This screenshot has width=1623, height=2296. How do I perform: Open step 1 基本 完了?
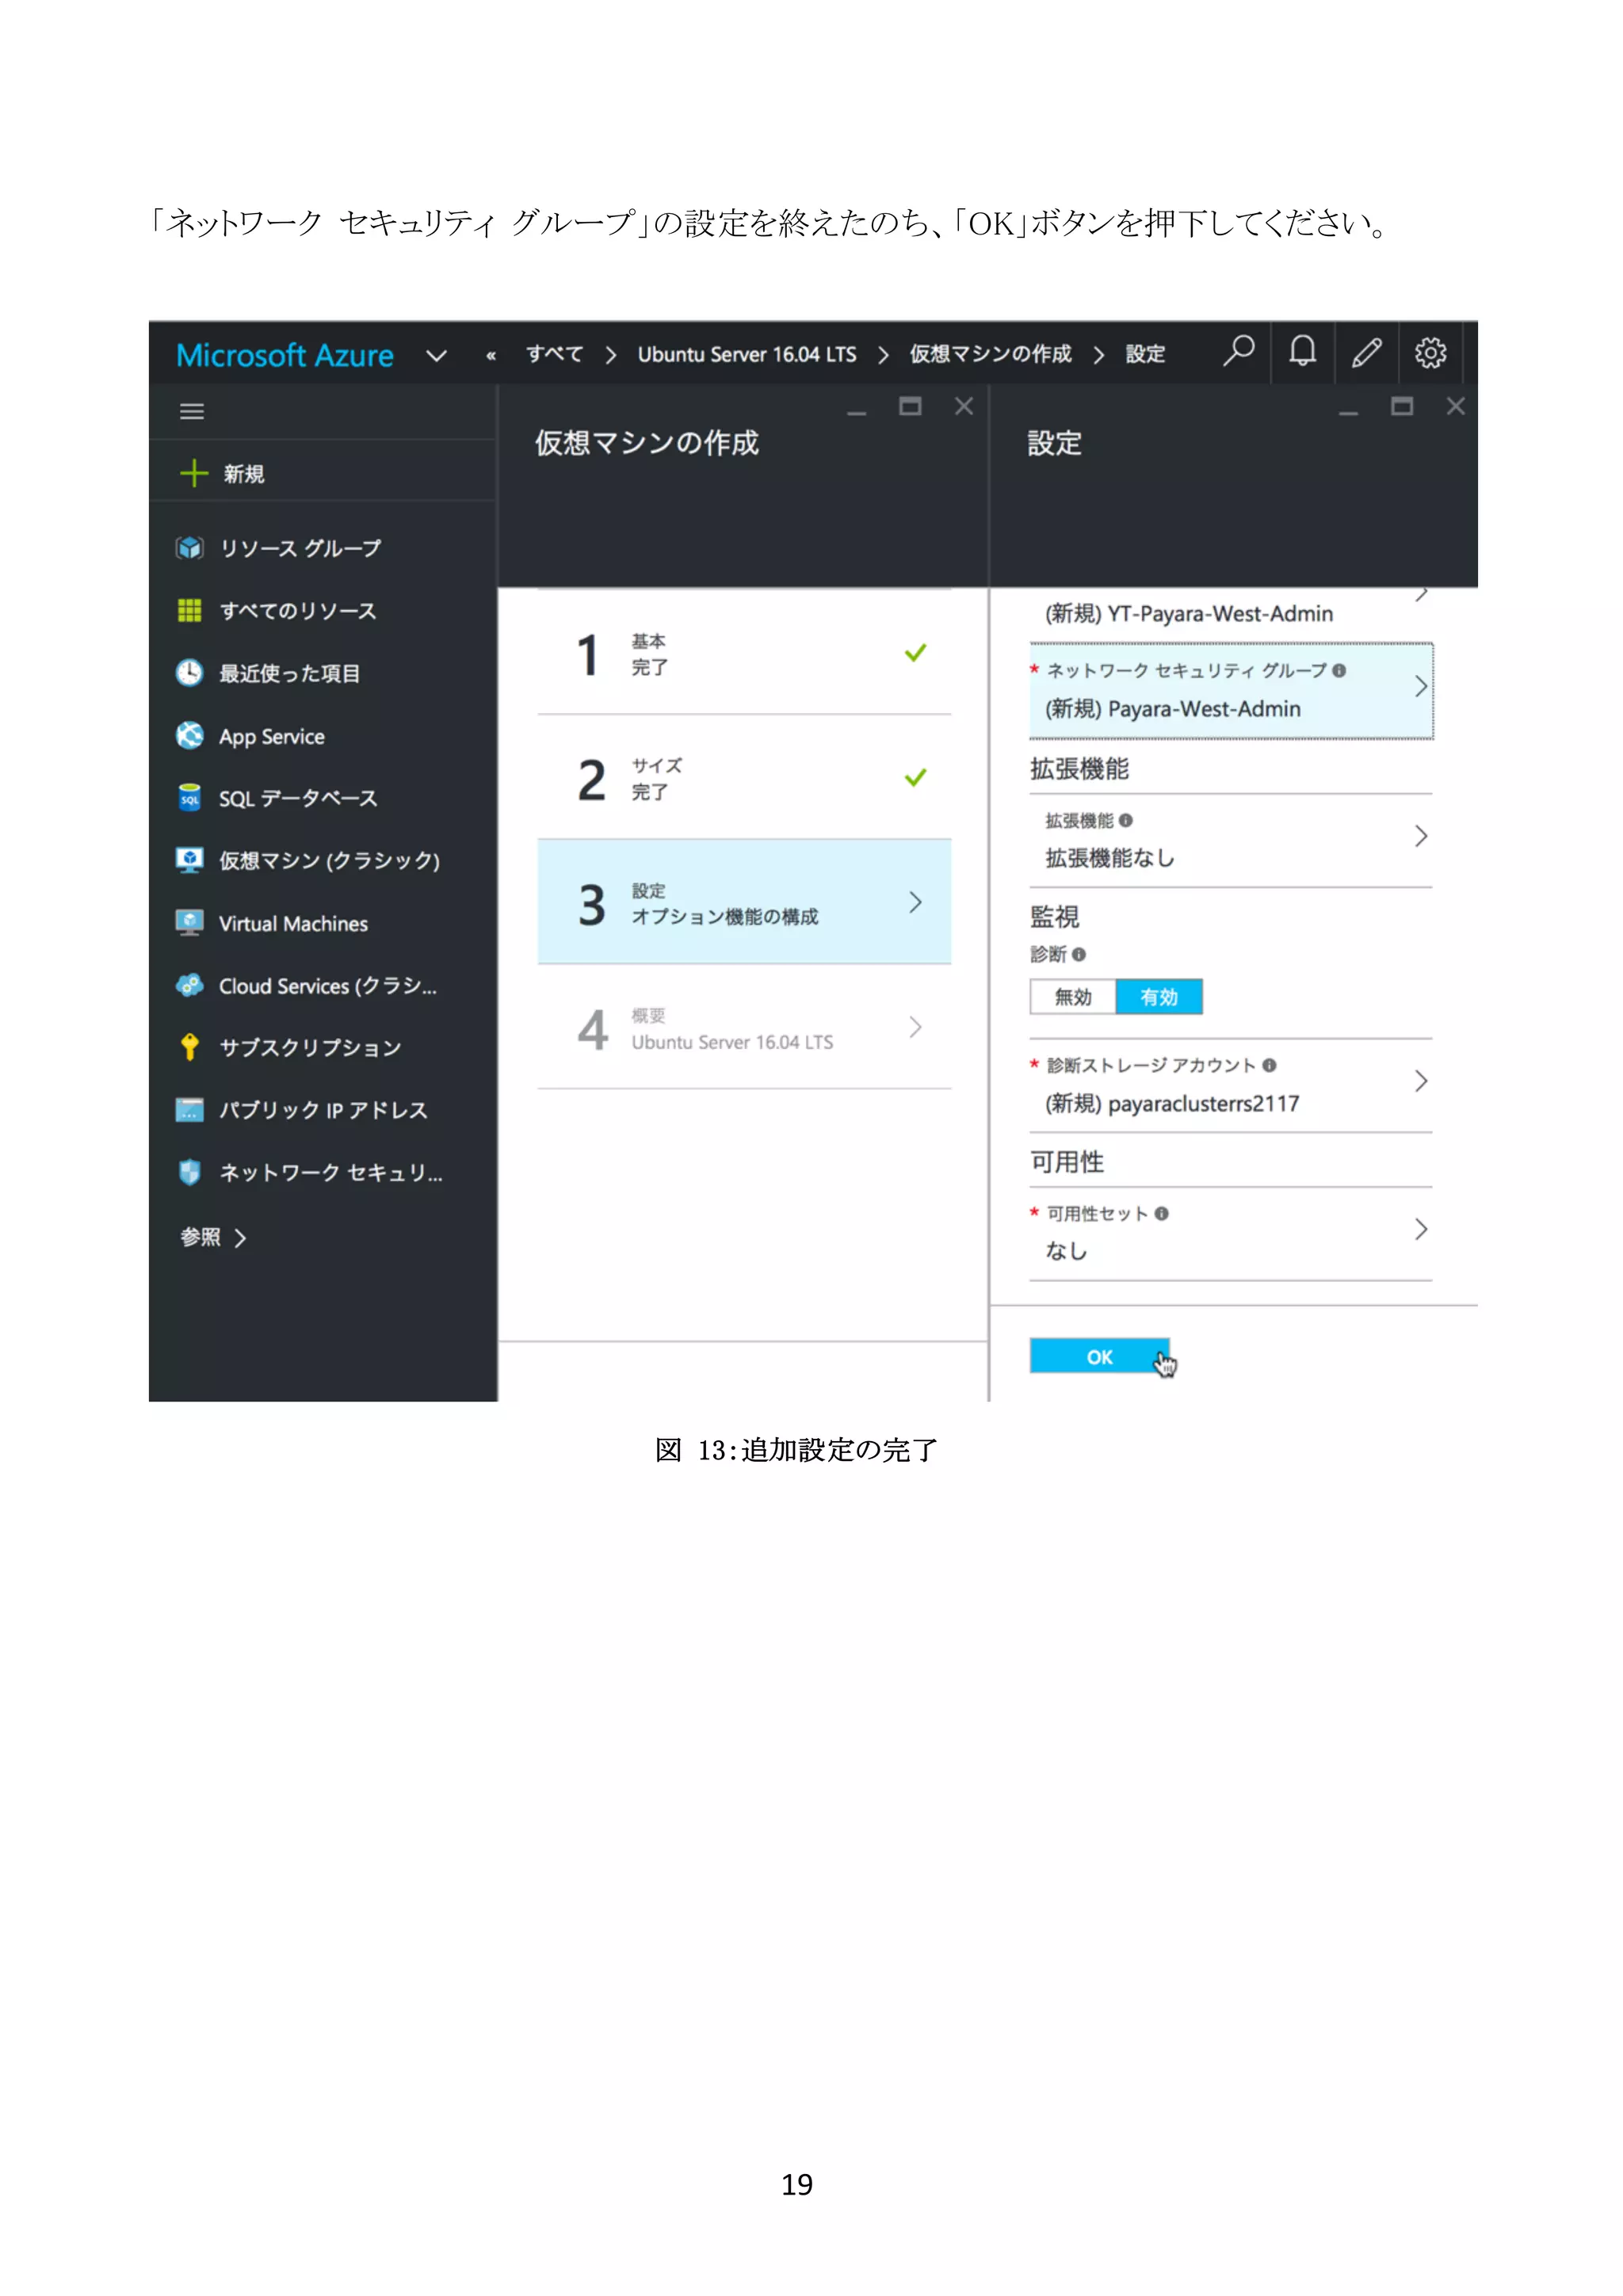point(744,652)
